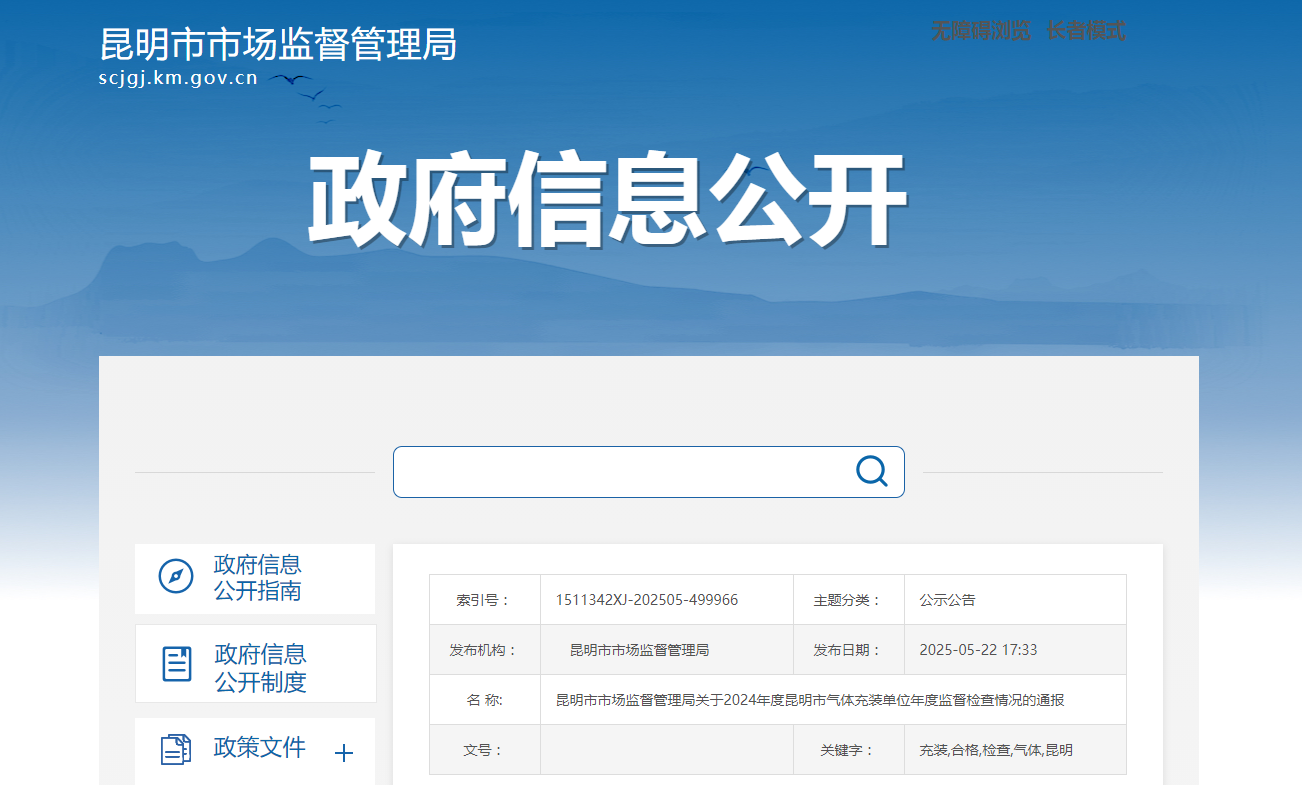
Task: Click the 关键字： label cell
Action: (849, 750)
